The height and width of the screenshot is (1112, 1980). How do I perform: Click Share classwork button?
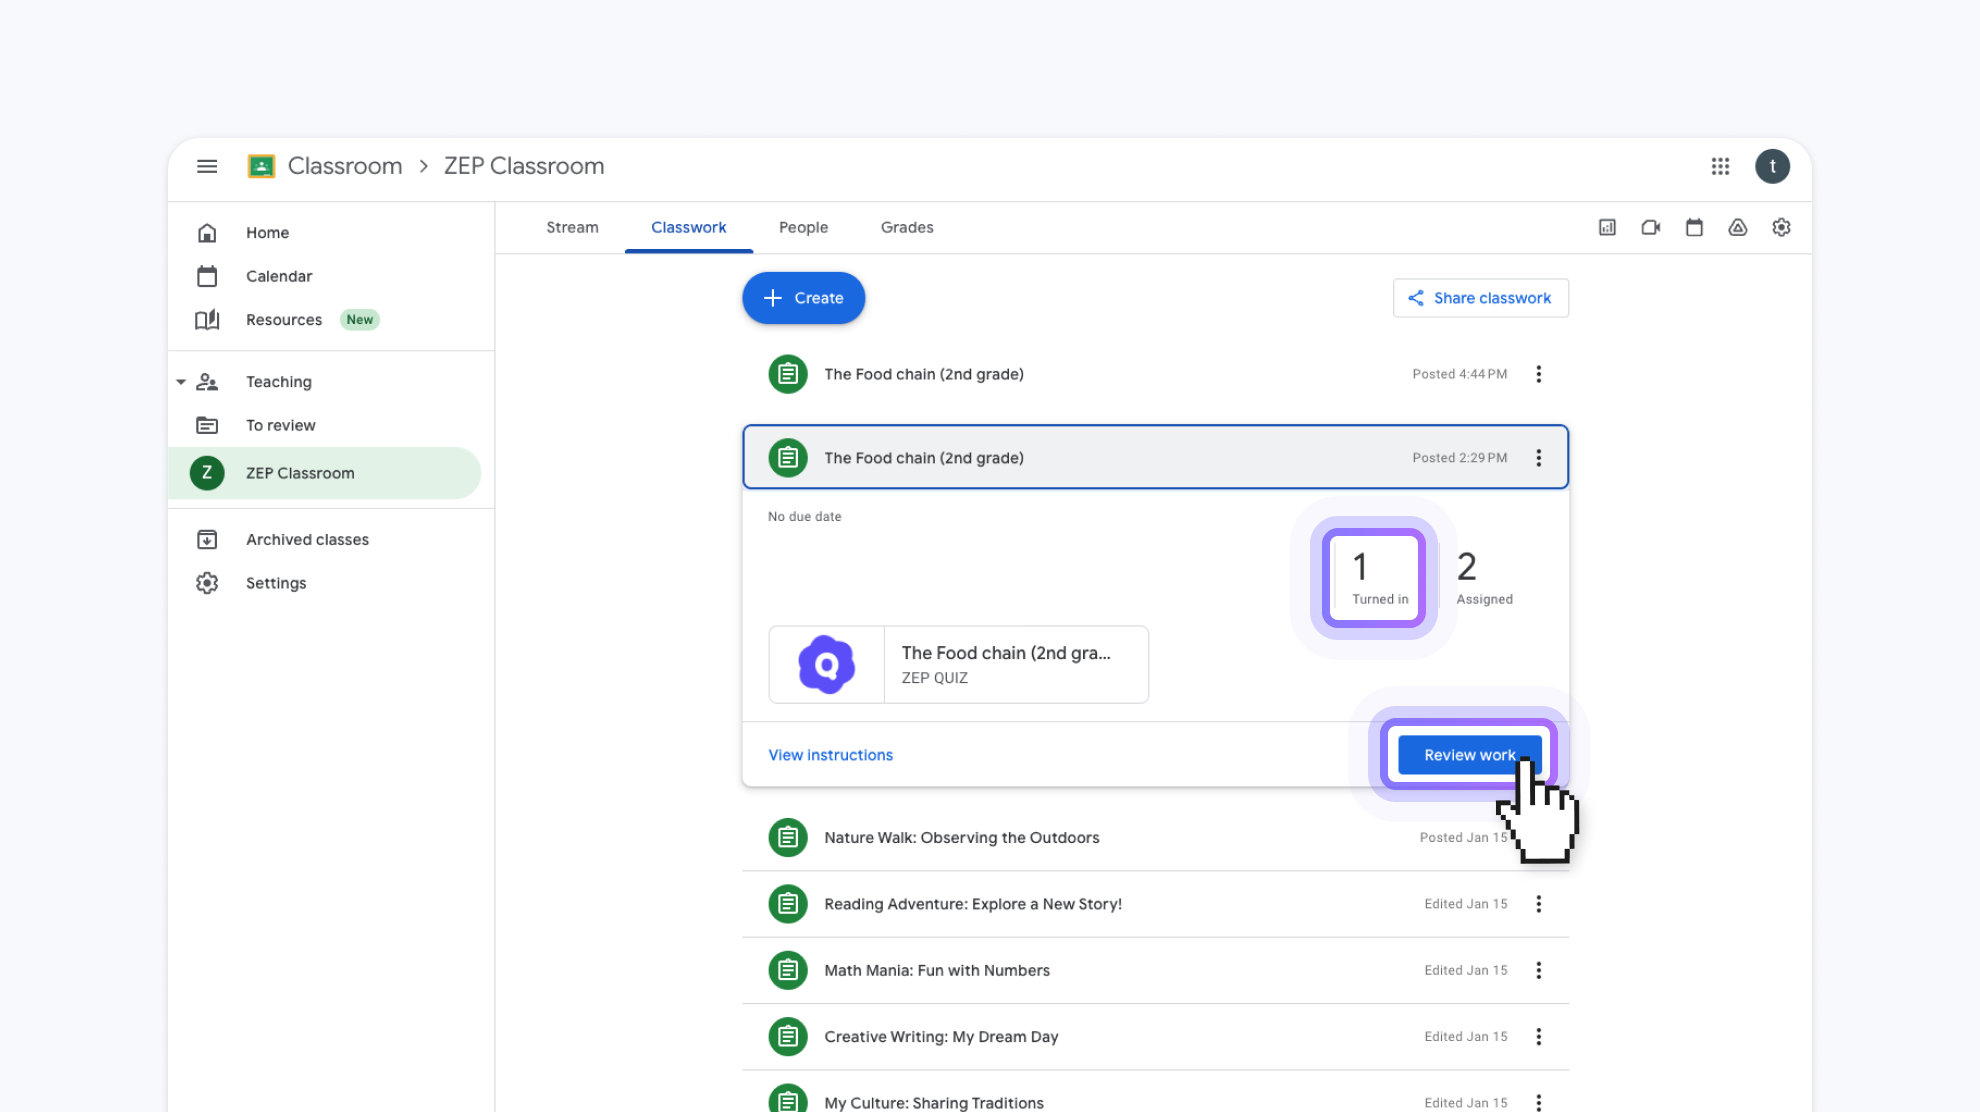point(1480,298)
